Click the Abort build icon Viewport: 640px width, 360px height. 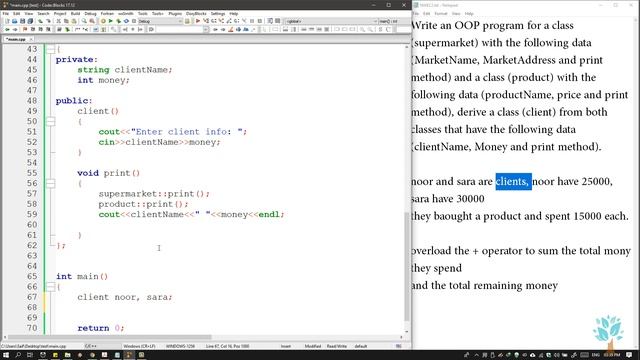point(134,21)
